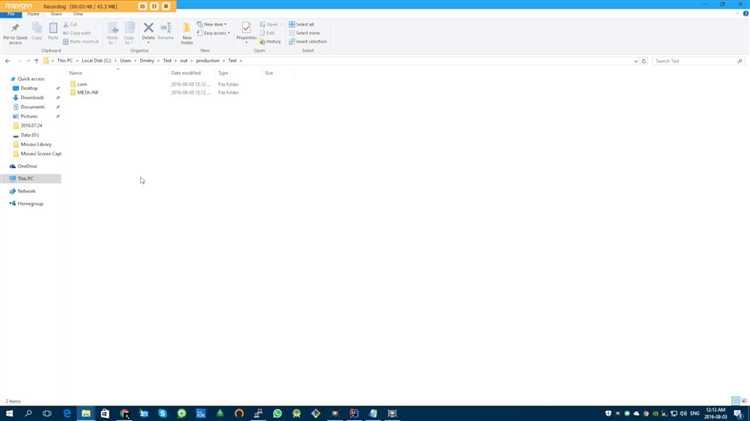Go up one level with Up arrow
This screenshot has height=421, width=750.
(36, 61)
